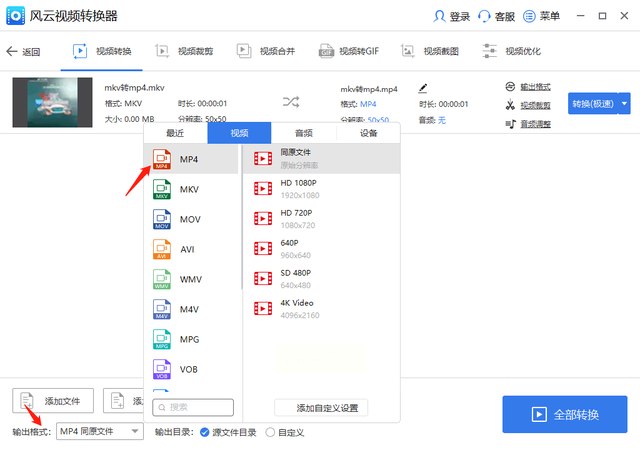Click the mkv video thumbnail

[52, 102]
